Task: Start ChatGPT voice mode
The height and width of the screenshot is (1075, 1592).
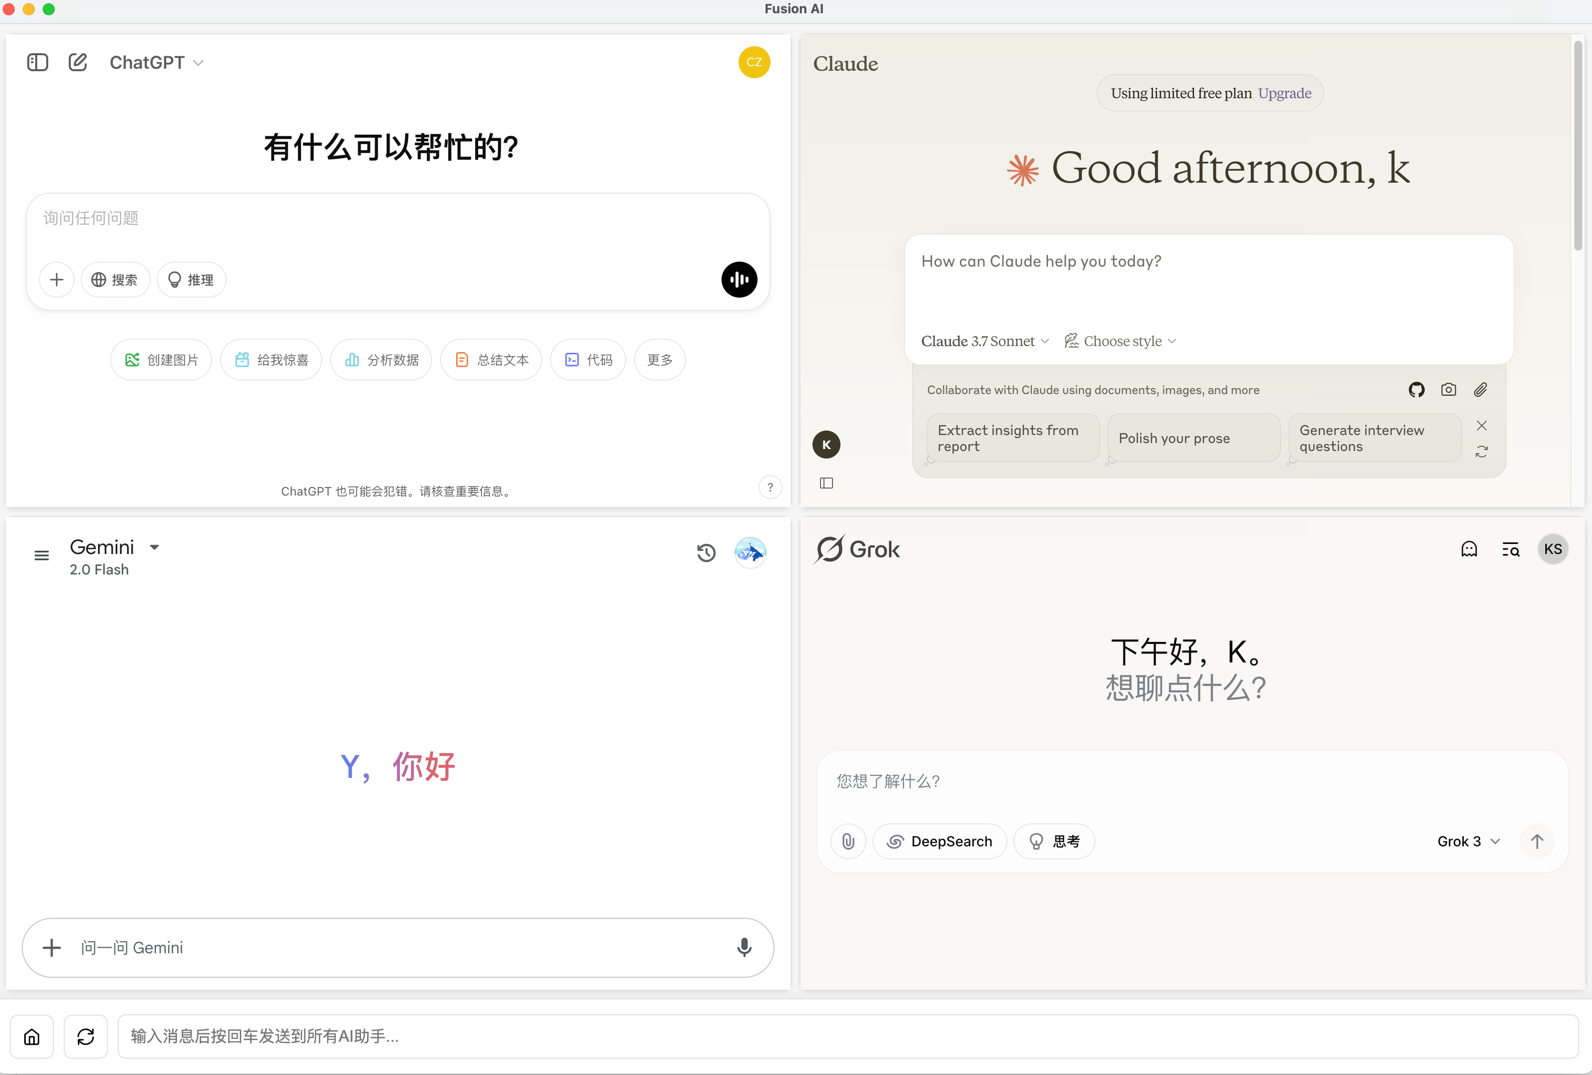Action: (x=739, y=280)
